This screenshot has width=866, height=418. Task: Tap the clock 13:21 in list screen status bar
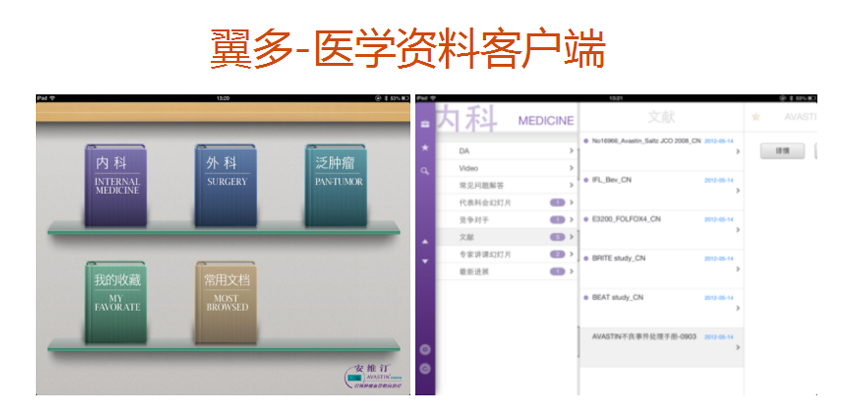tap(616, 98)
